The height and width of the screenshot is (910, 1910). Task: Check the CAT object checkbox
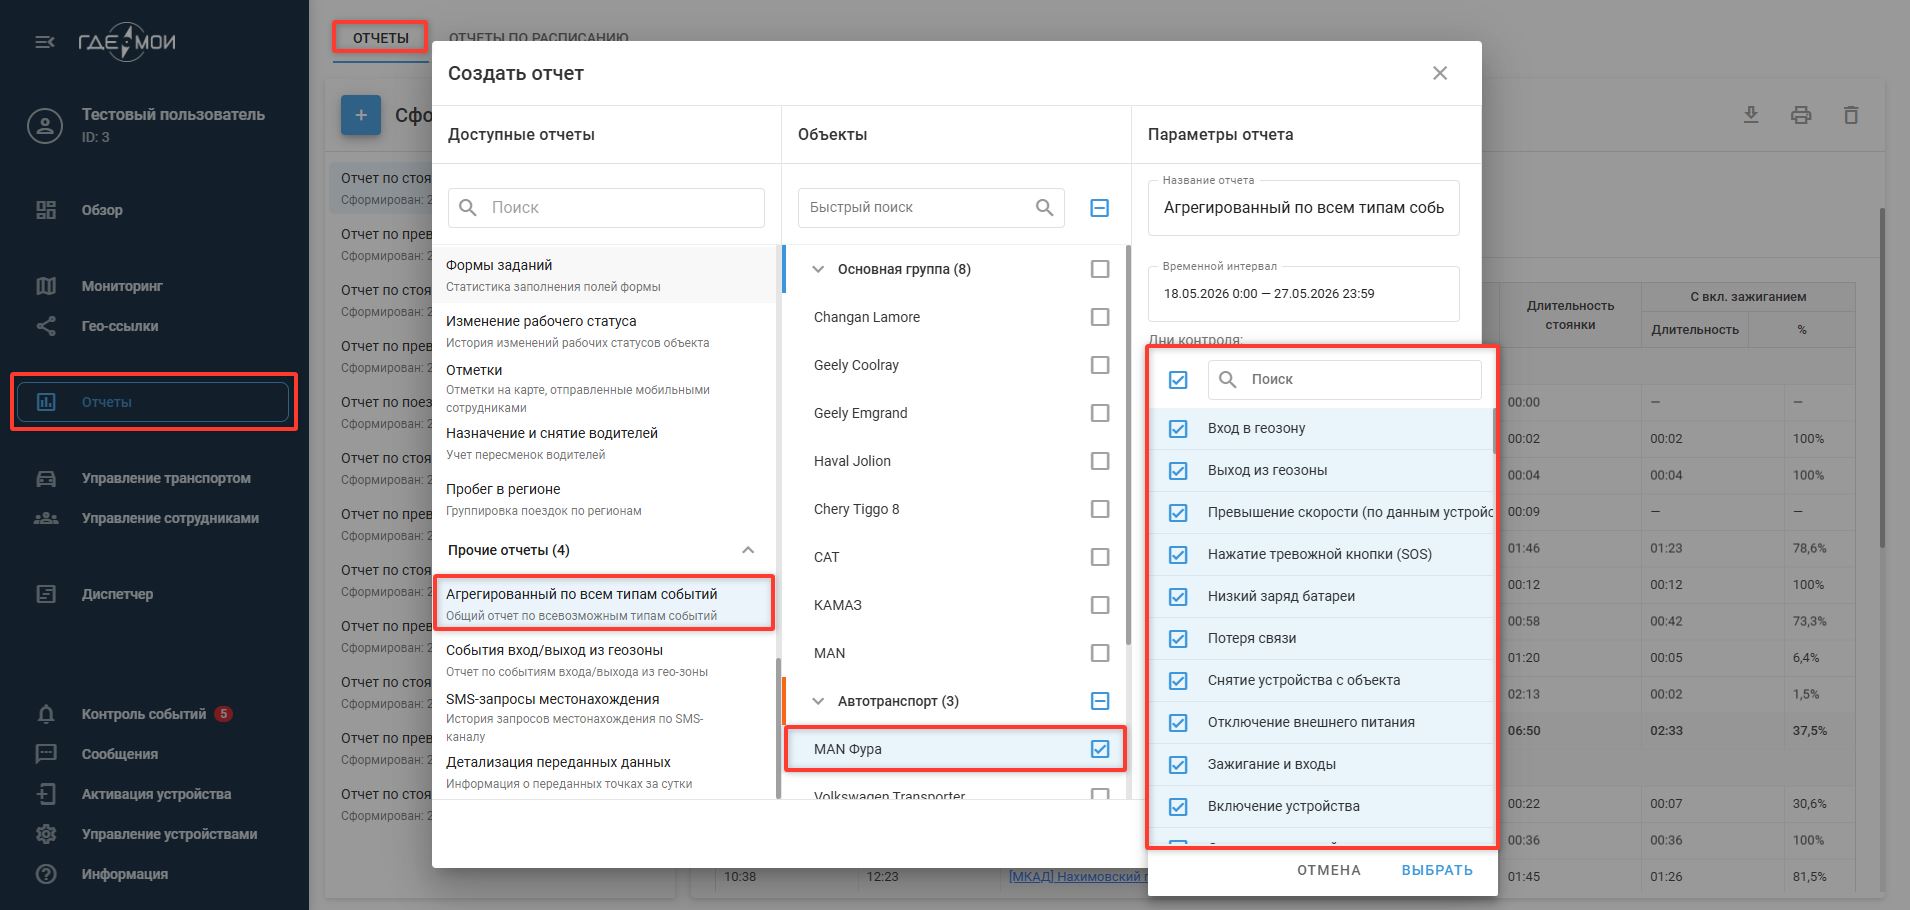coord(1100,557)
